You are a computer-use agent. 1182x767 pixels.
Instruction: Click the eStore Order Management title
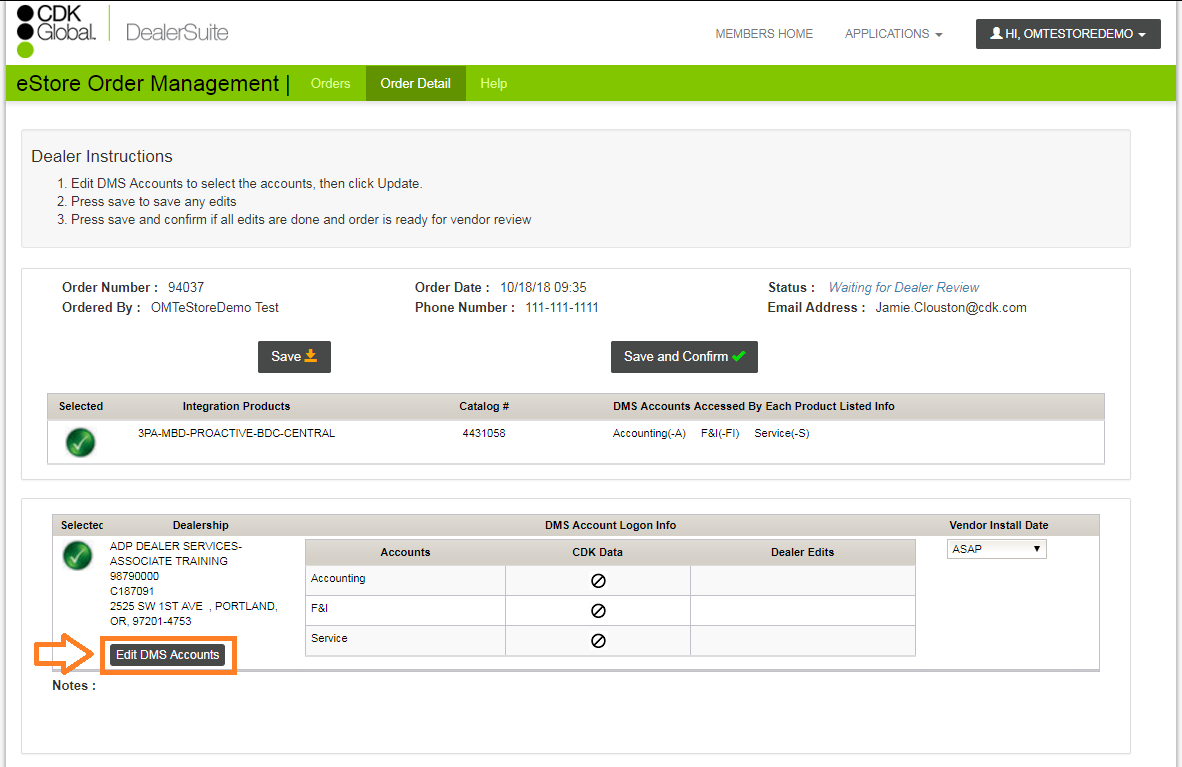click(148, 83)
